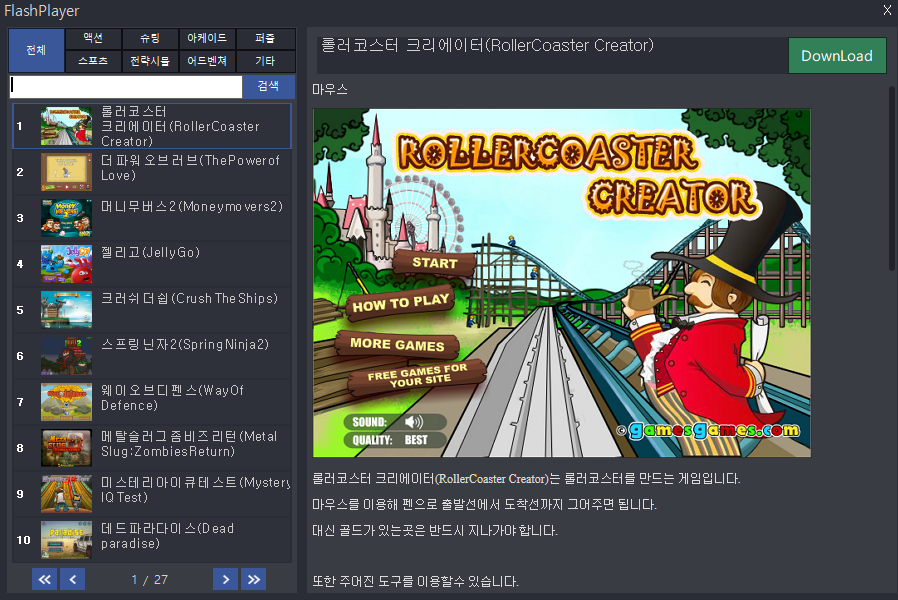Go to the next page of the list
This screenshot has height=600, width=898.
tap(225, 579)
